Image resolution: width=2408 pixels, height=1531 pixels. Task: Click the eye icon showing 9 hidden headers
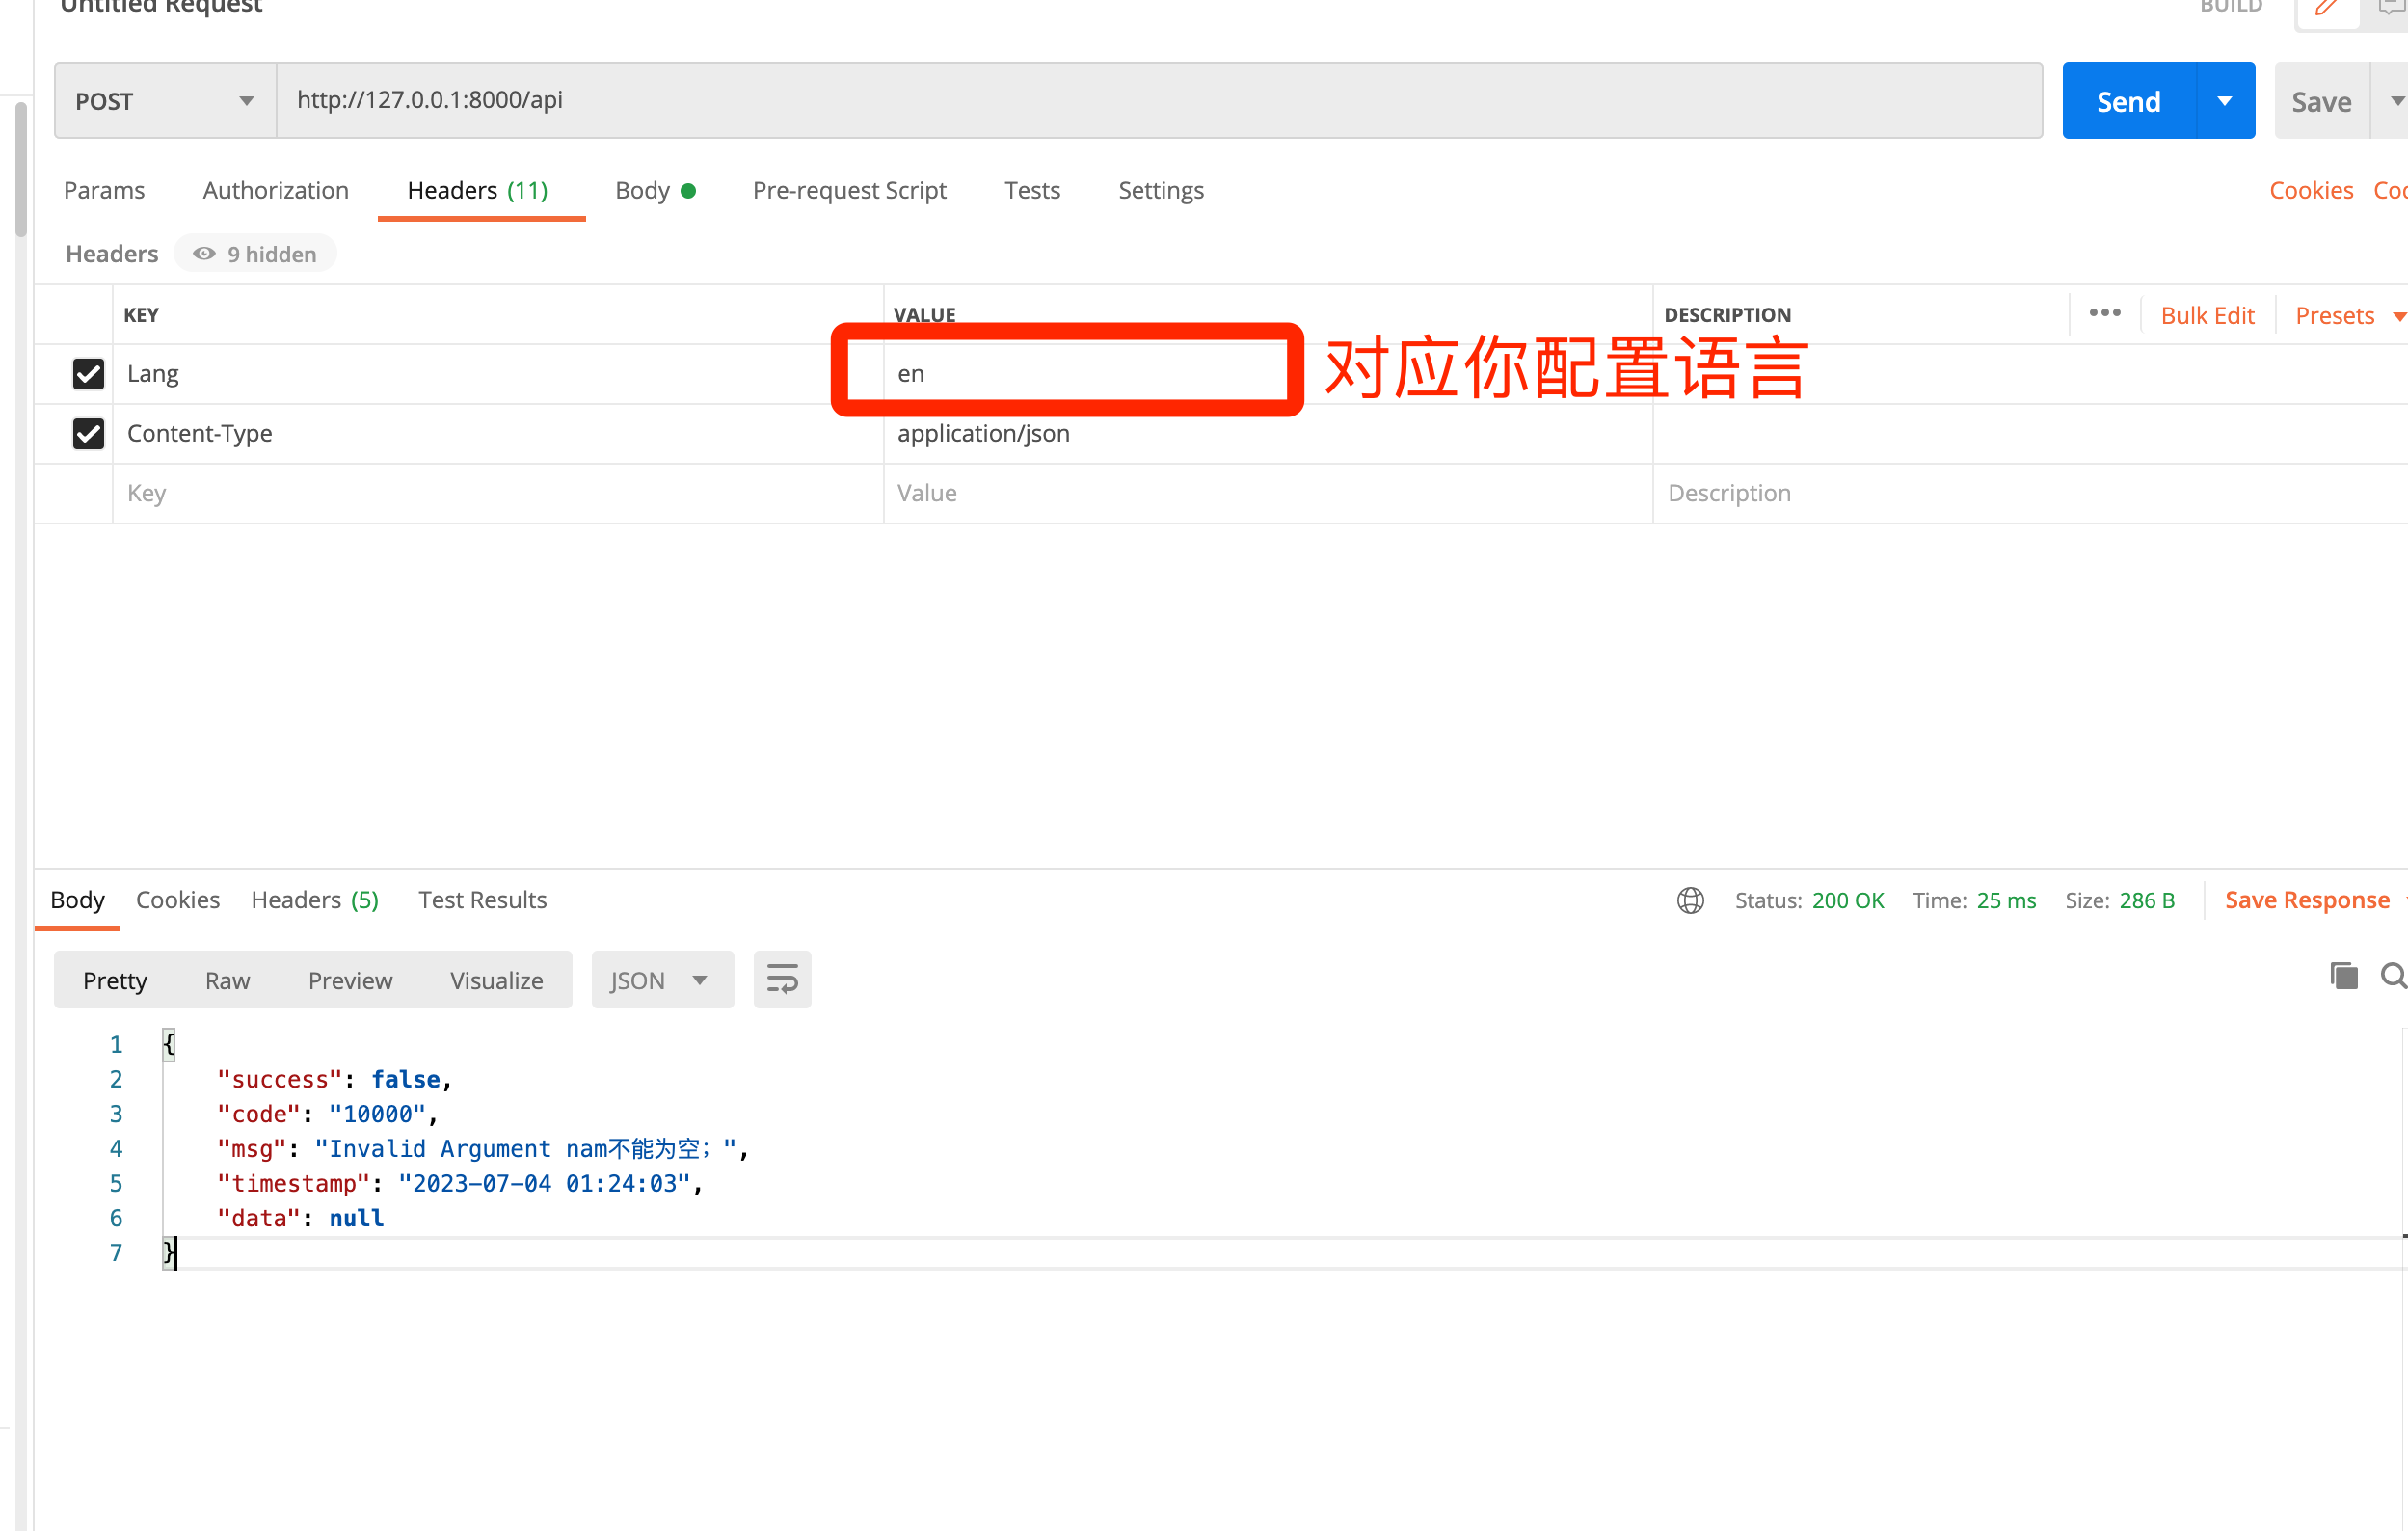tap(204, 254)
